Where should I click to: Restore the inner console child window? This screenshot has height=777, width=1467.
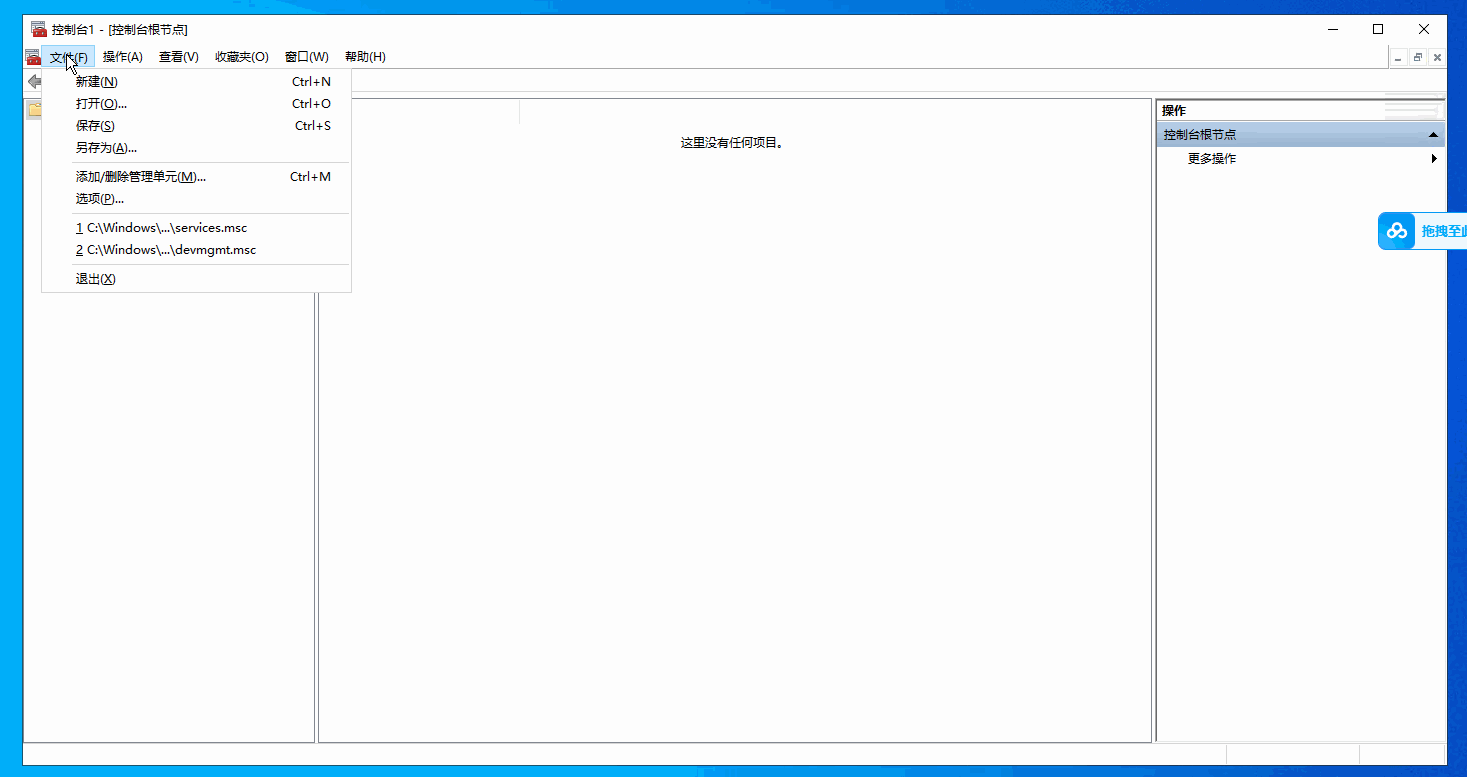[1418, 58]
